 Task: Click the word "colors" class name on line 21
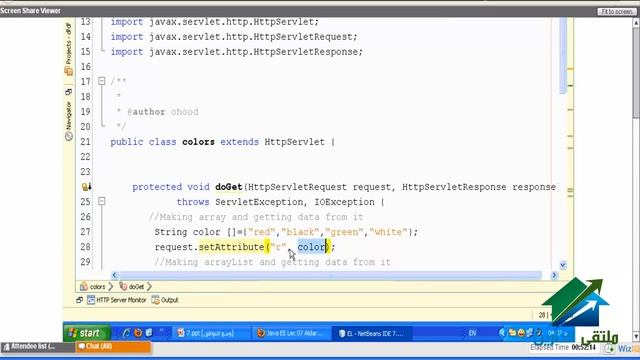198,142
